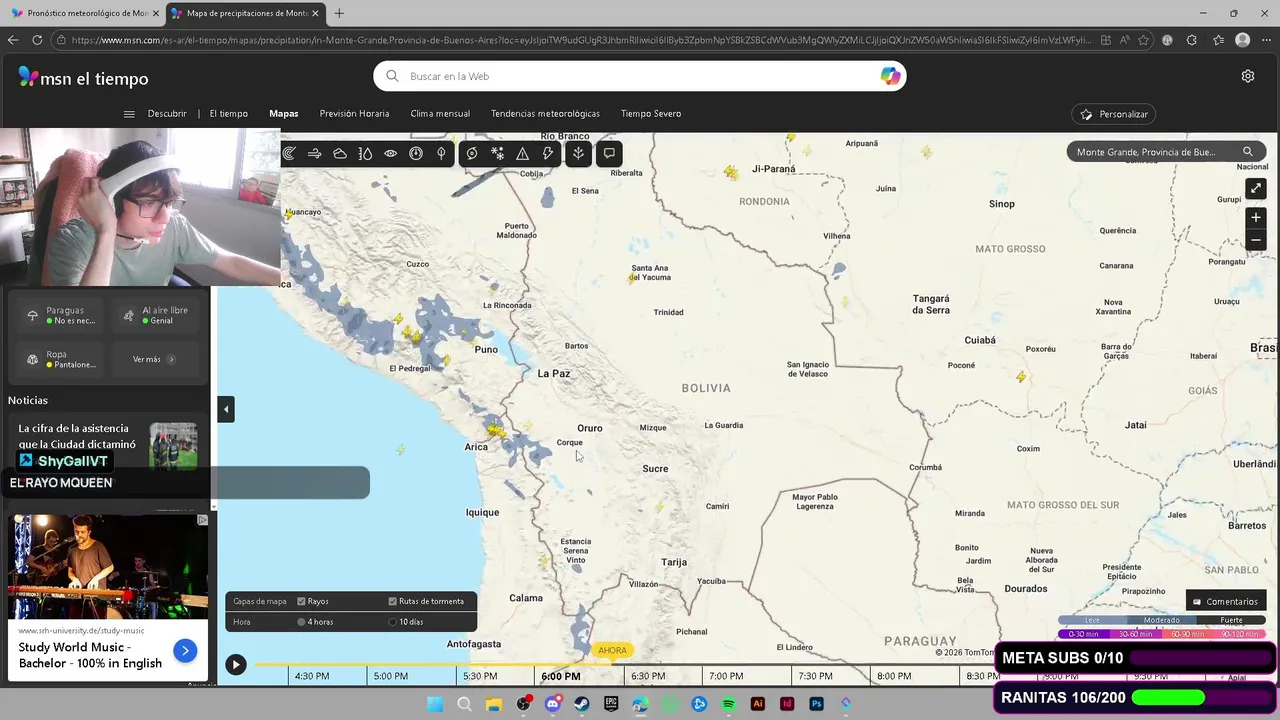This screenshot has width=1280, height=720.
Task: Open InDesign from the taskbar
Action: pyautogui.click(x=787, y=704)
